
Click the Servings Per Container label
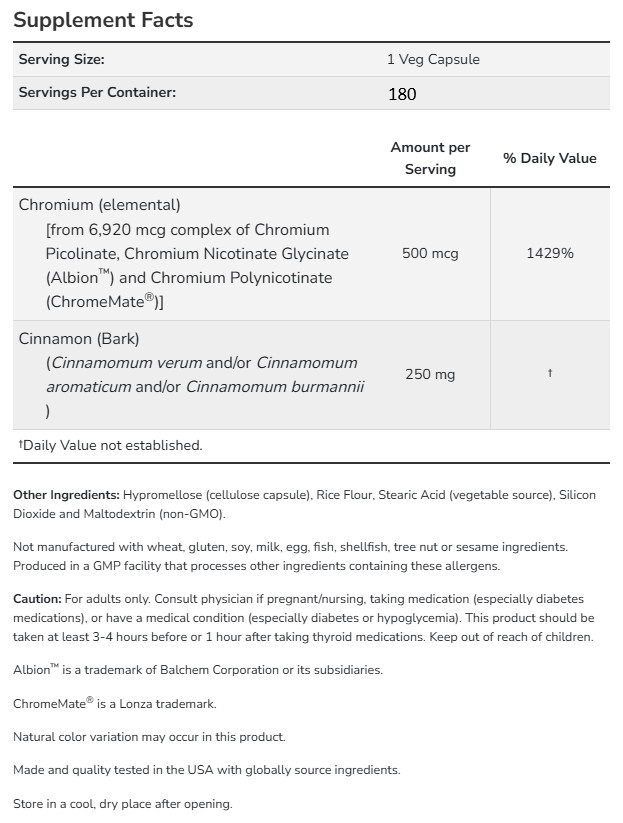pyautogui.click(x=97, y=92)
